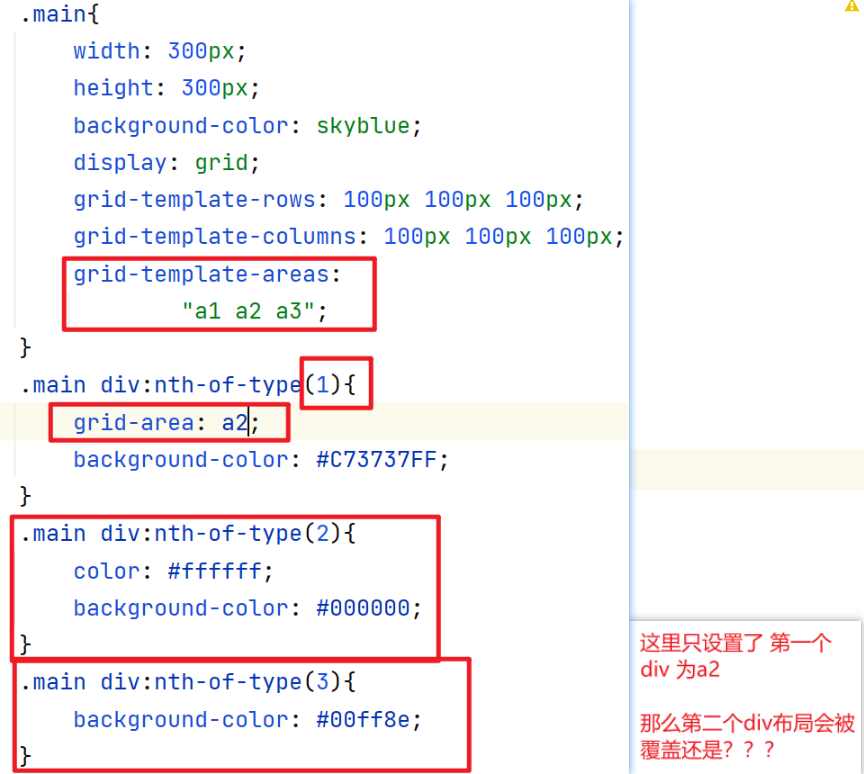
Task: Click the ".main{" selector line
Action: [60, 14]
